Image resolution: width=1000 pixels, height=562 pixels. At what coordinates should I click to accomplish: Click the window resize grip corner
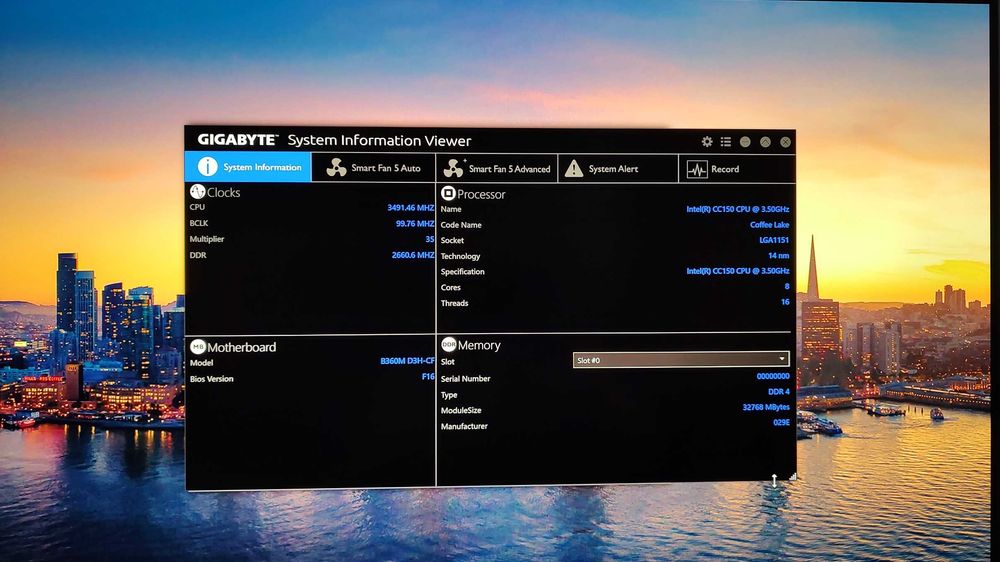click(x=792, y=476)
